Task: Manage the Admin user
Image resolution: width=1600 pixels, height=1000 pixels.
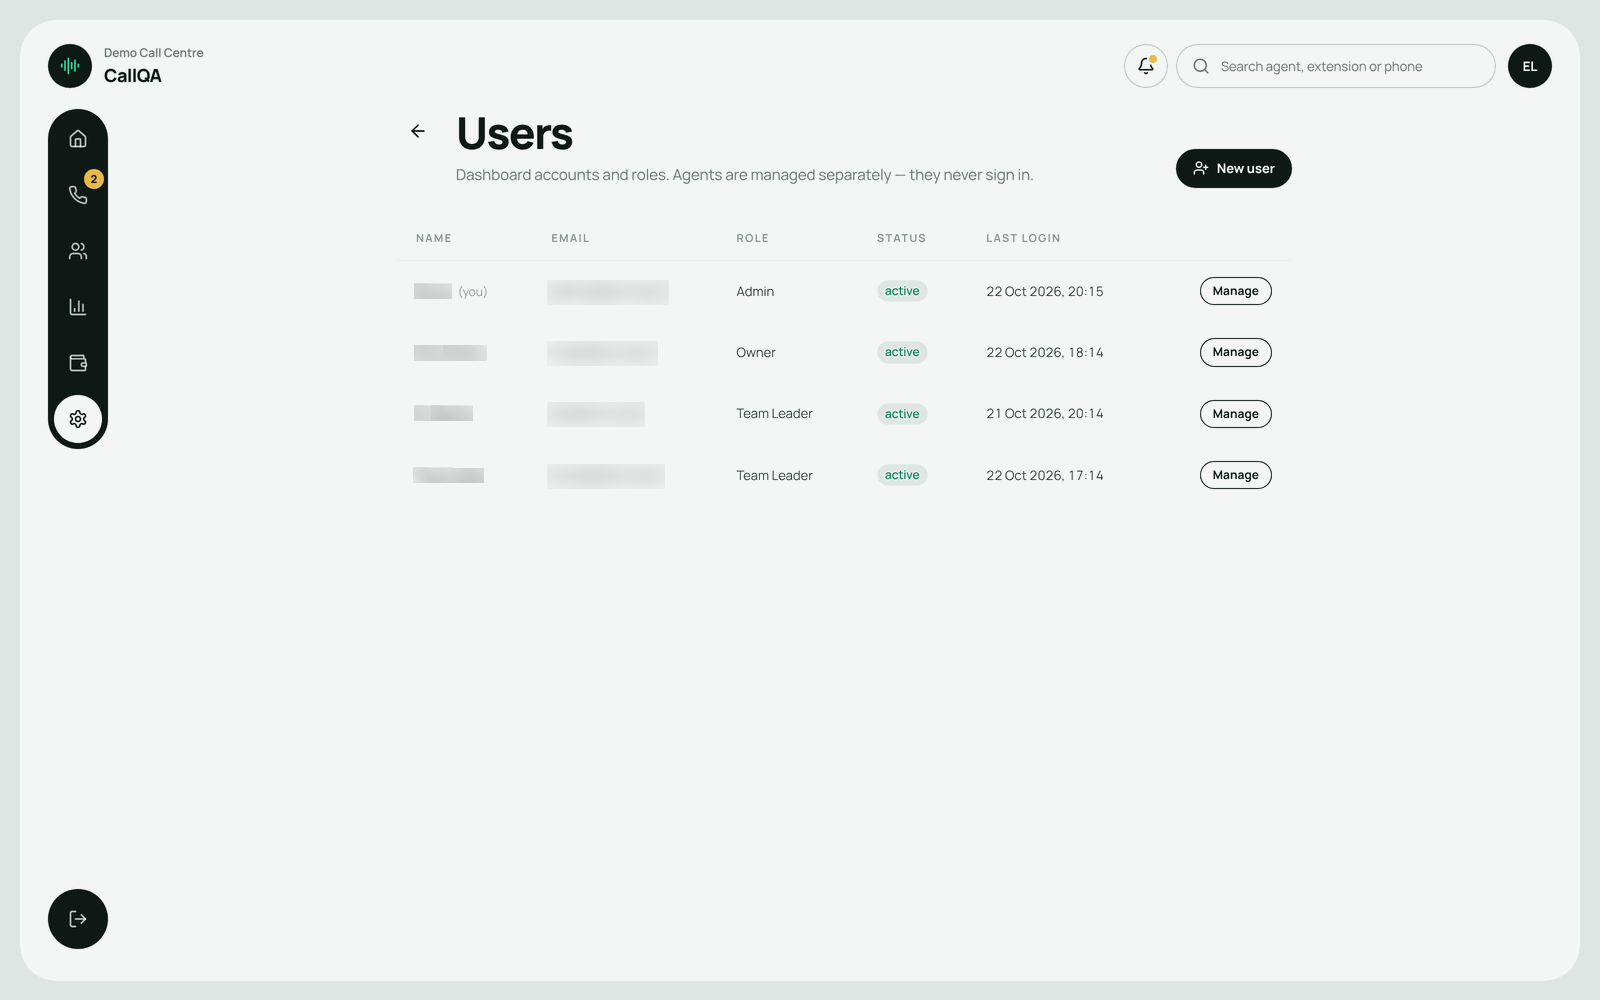Action: click(1236, 291)
